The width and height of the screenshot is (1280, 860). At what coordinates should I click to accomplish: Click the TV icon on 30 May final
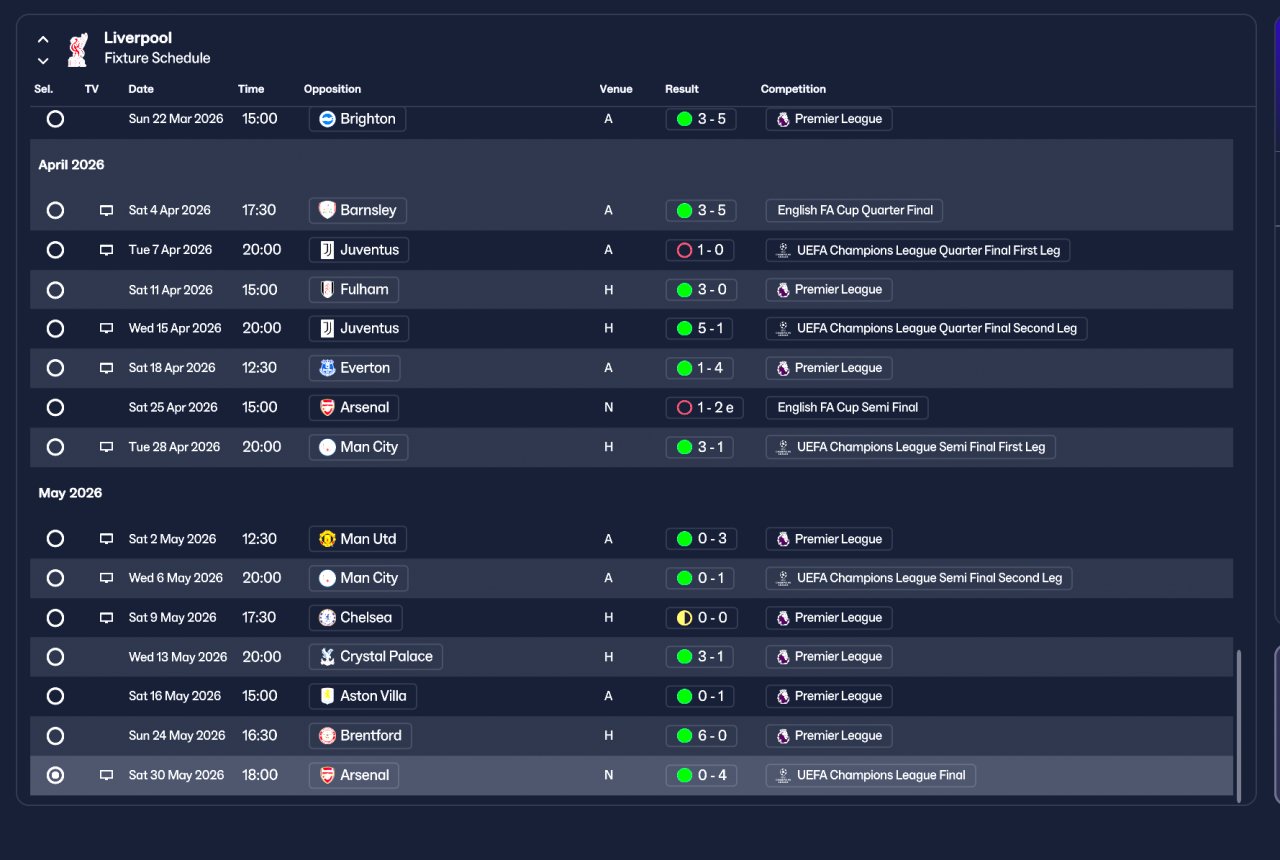(x=106, y=776)
